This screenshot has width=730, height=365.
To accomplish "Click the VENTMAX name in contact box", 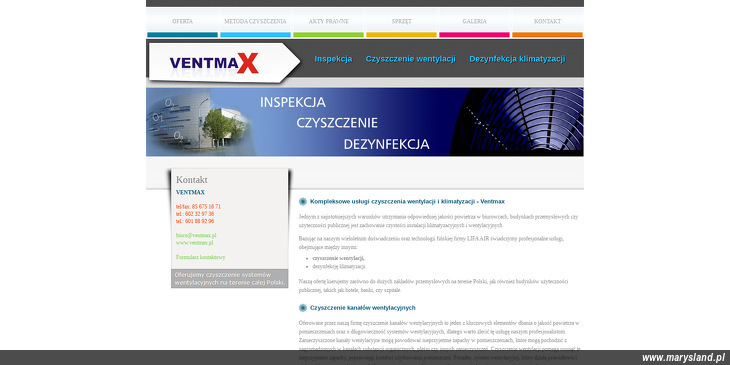I will [x=190, y=192].
